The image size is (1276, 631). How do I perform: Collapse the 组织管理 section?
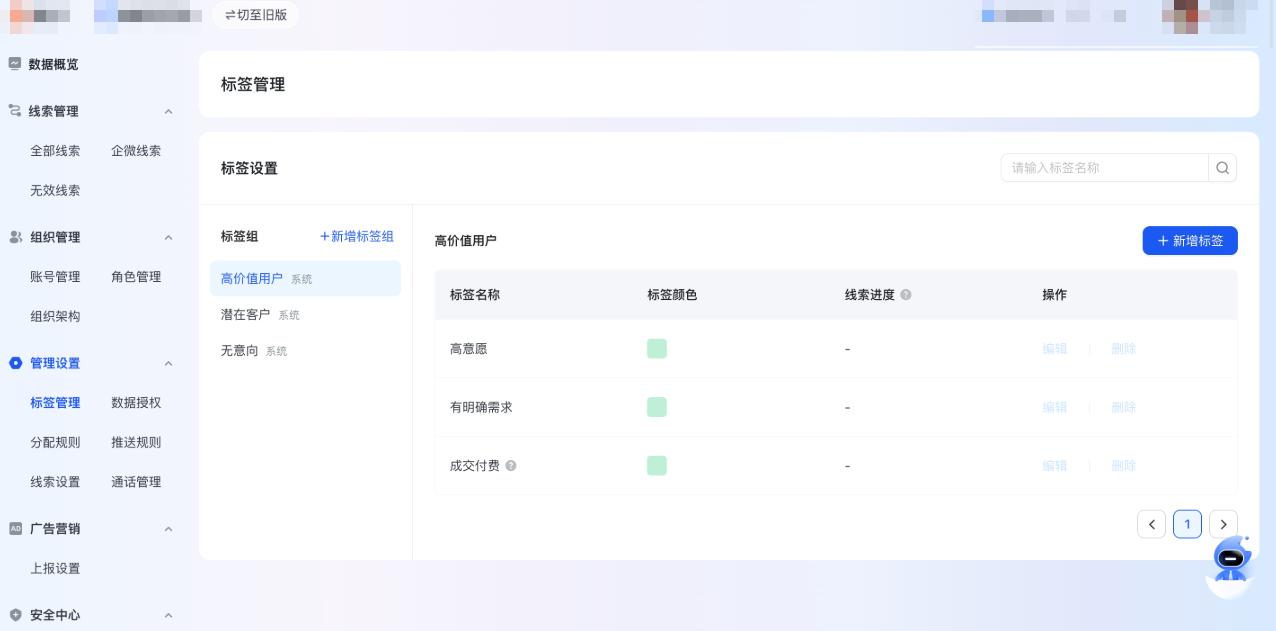tap(168, 237)
